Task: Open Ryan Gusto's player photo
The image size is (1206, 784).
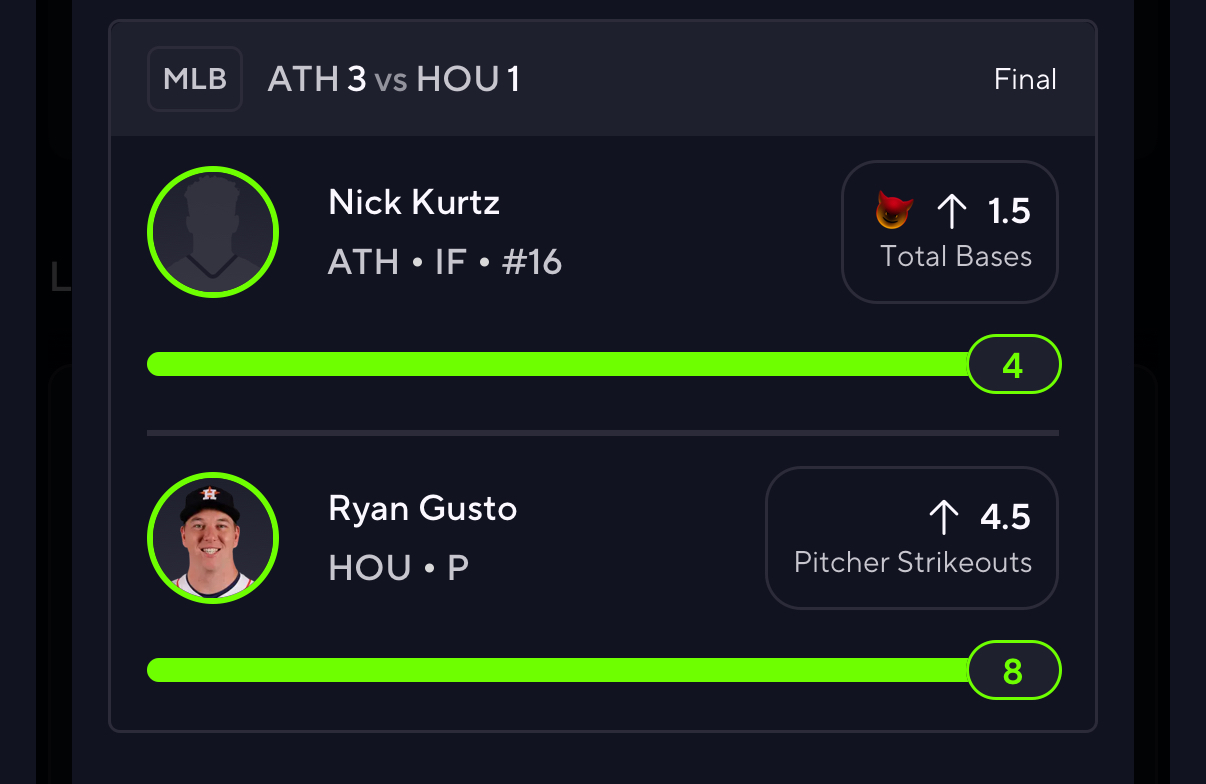Action: click(x=213, y=538)
